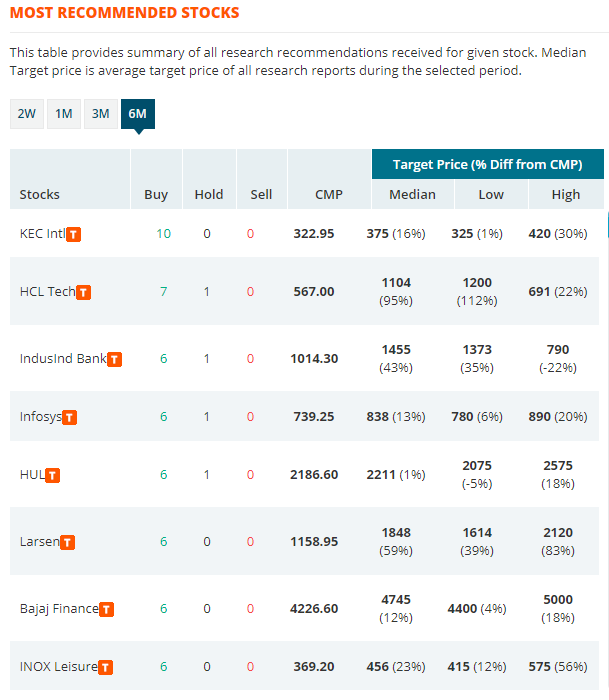Click the Median target price header

[x=413, y=195]
